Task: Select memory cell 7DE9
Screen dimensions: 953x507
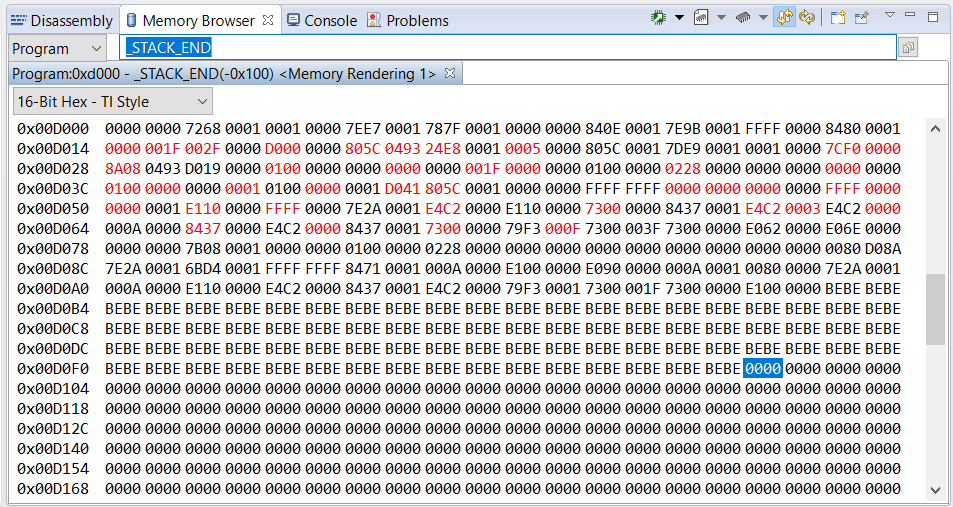Action: pos(683,149)
